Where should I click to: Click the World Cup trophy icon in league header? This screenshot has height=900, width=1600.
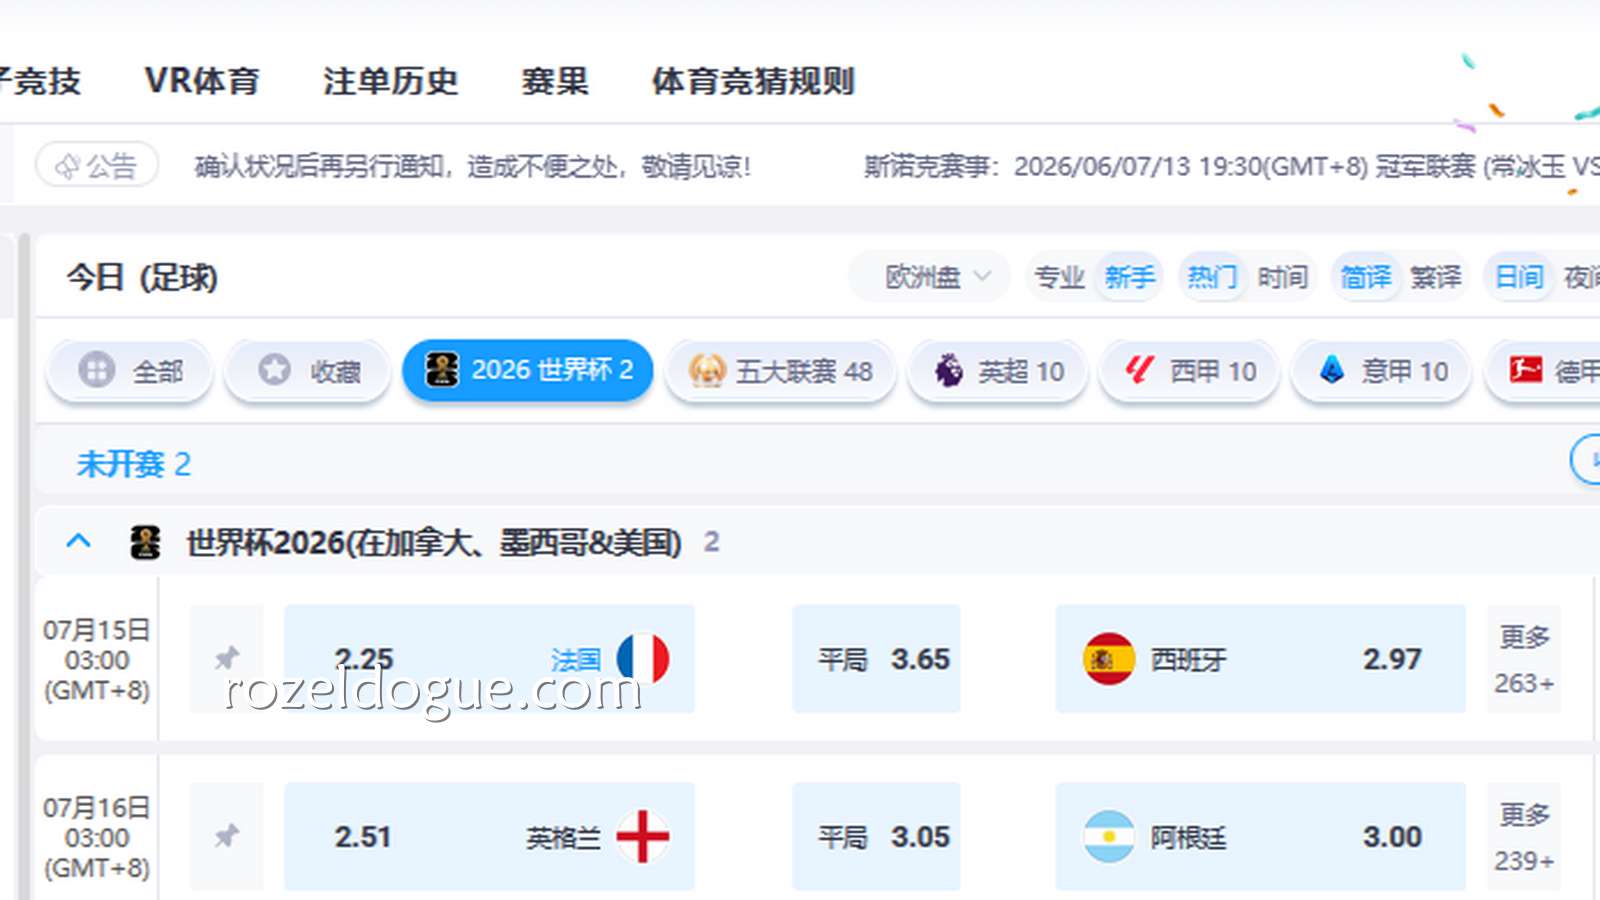(145, 542)
